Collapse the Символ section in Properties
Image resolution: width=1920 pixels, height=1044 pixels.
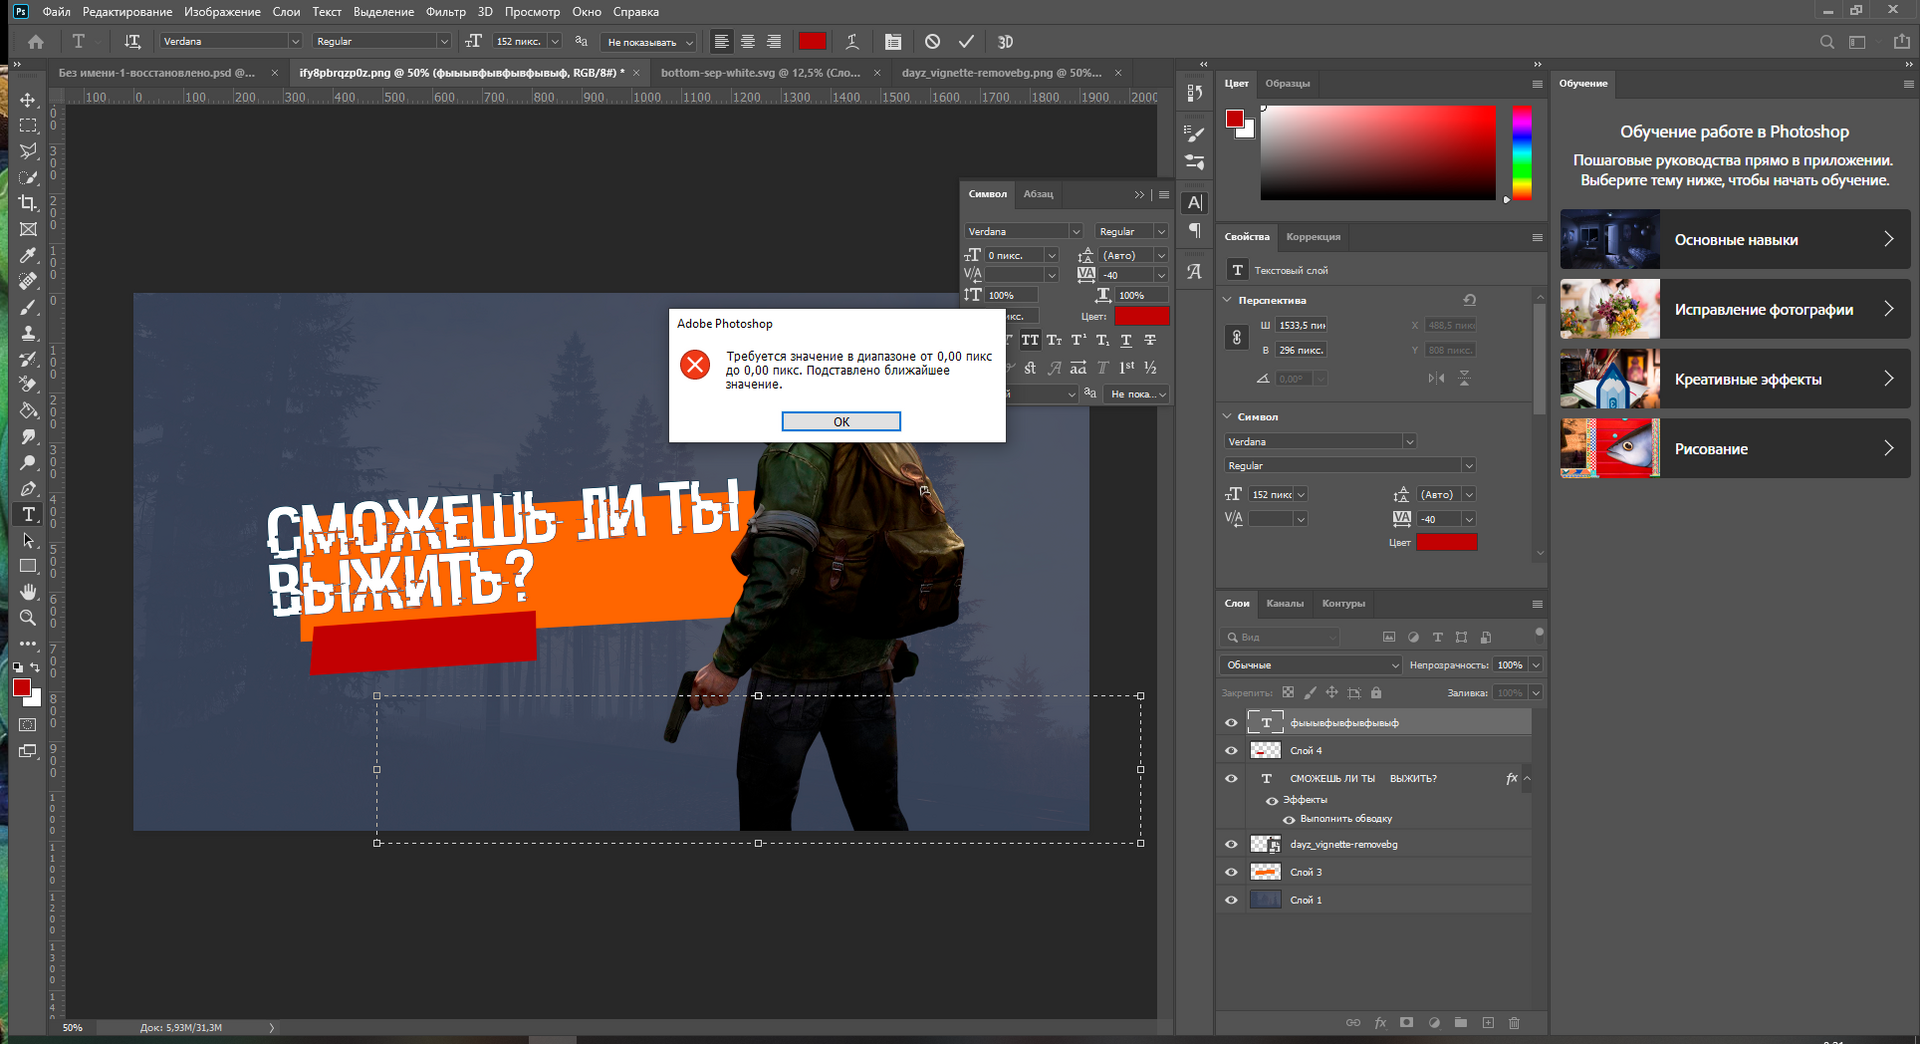click(1228, 416)
